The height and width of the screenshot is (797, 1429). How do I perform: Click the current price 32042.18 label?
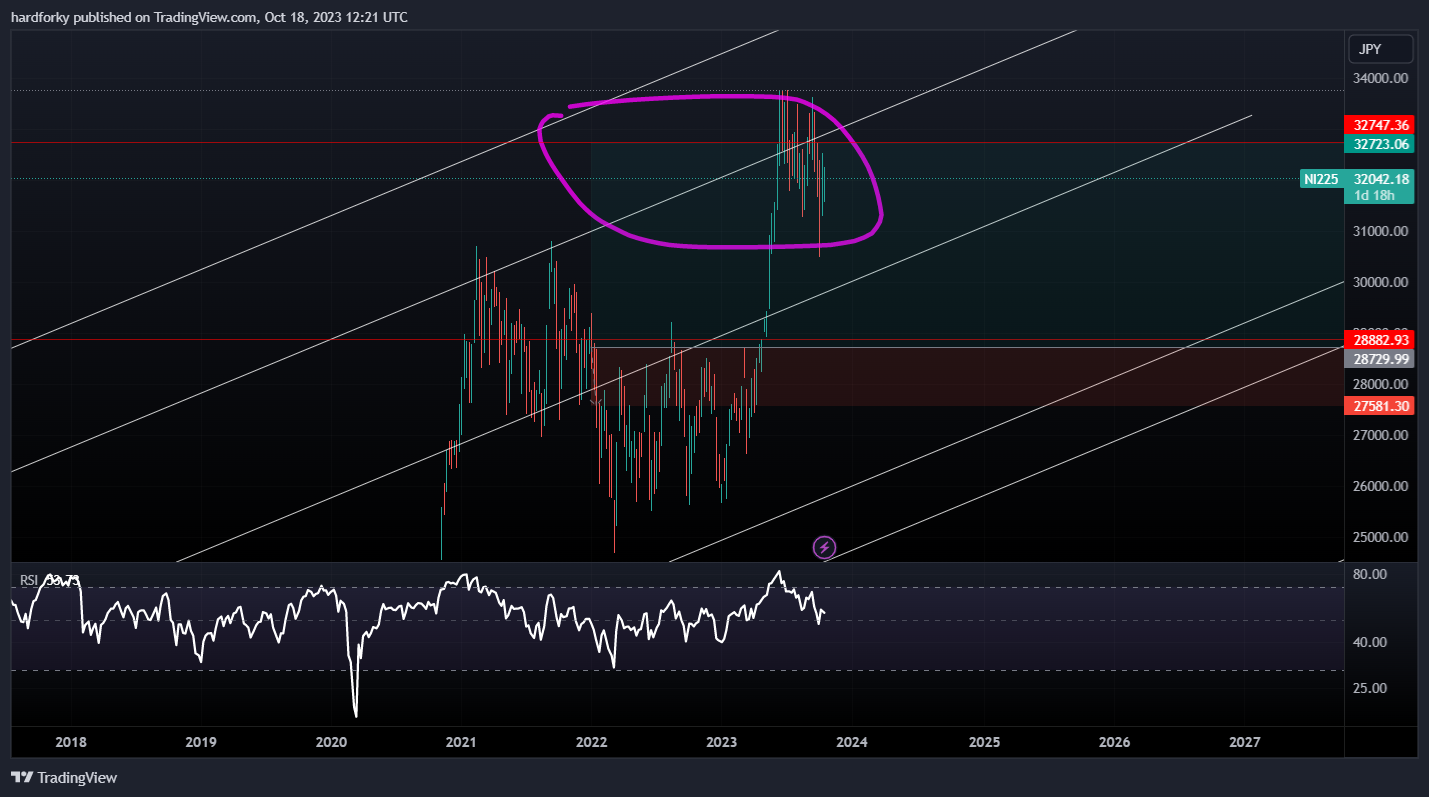tap(1381, 179)
